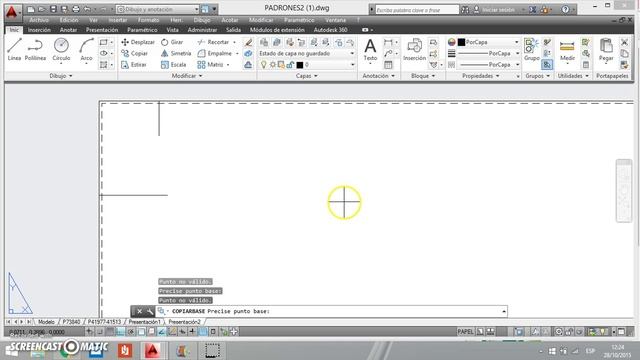Click the Copiar tool in Modificar
This screenshot has width=640, height=360.
tap(134, 53)
